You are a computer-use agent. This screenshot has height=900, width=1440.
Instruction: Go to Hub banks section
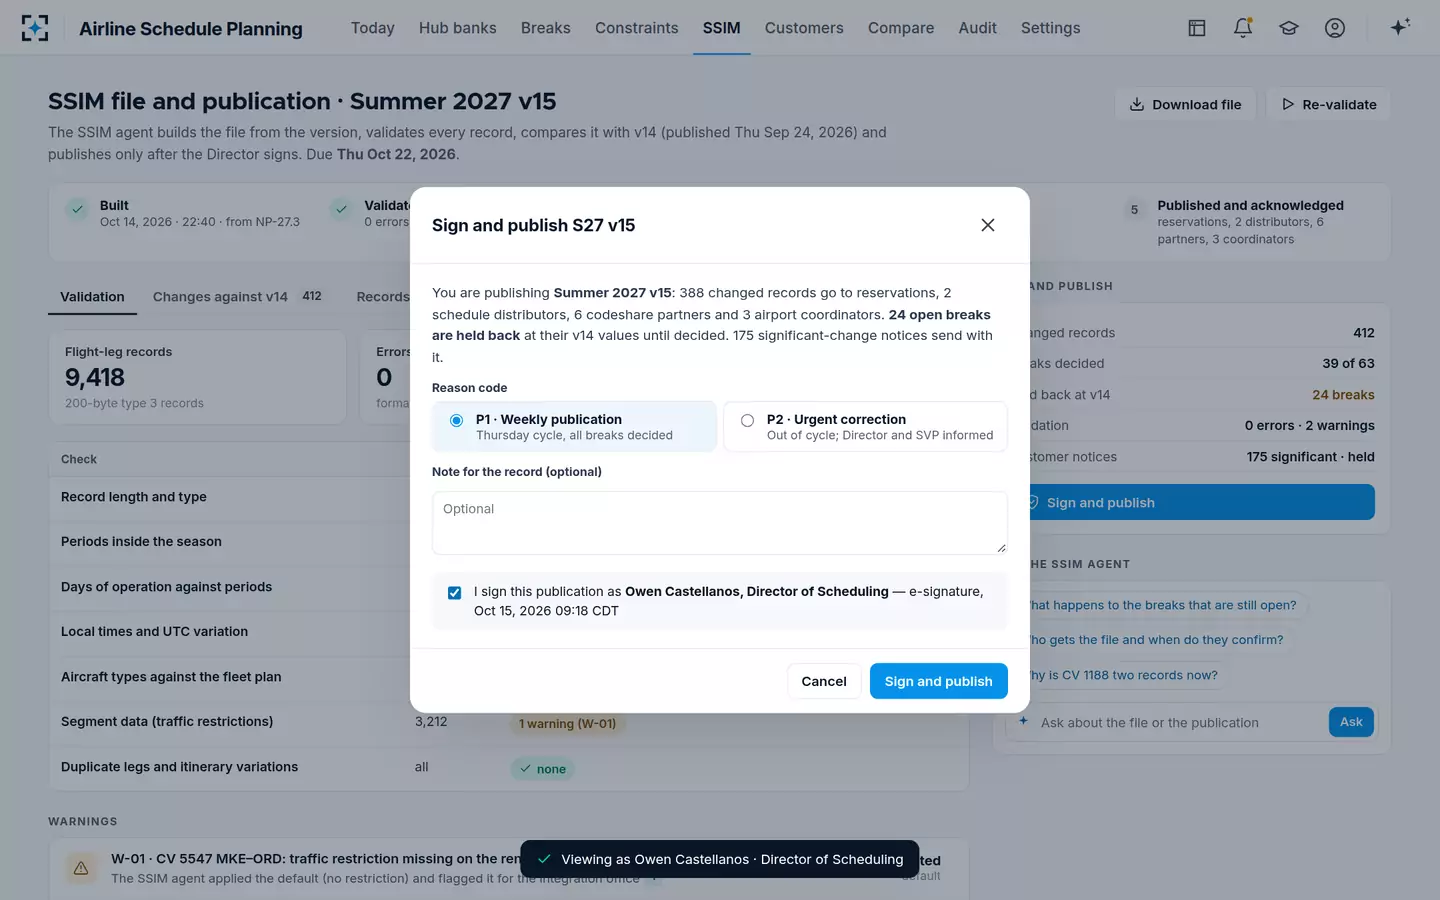[x=458, y=28]
